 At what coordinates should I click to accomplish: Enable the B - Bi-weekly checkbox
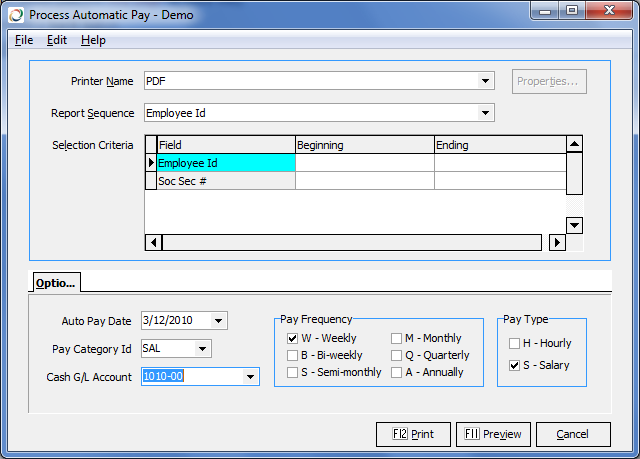click(292, 355)
